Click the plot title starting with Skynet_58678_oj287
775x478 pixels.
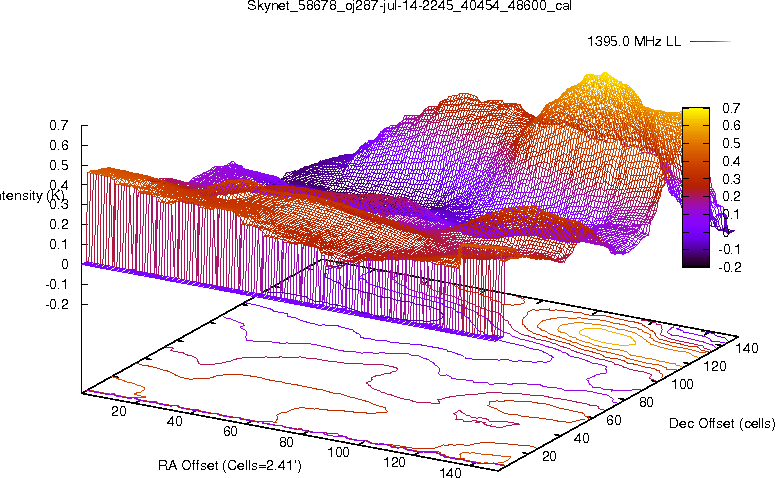(409, 6)
